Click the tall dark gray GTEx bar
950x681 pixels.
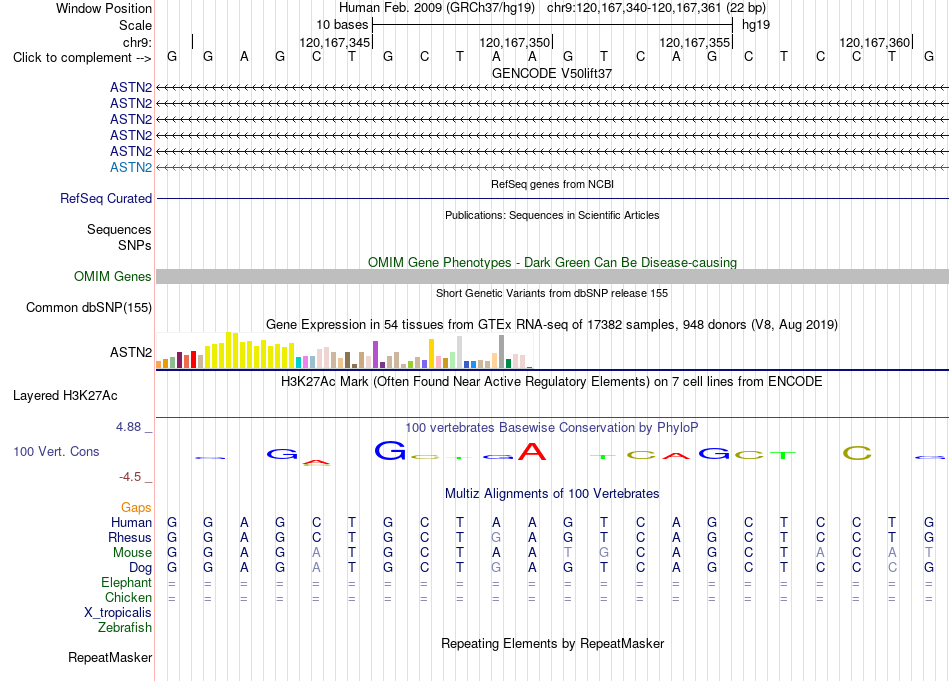click(x=502, y=351)
